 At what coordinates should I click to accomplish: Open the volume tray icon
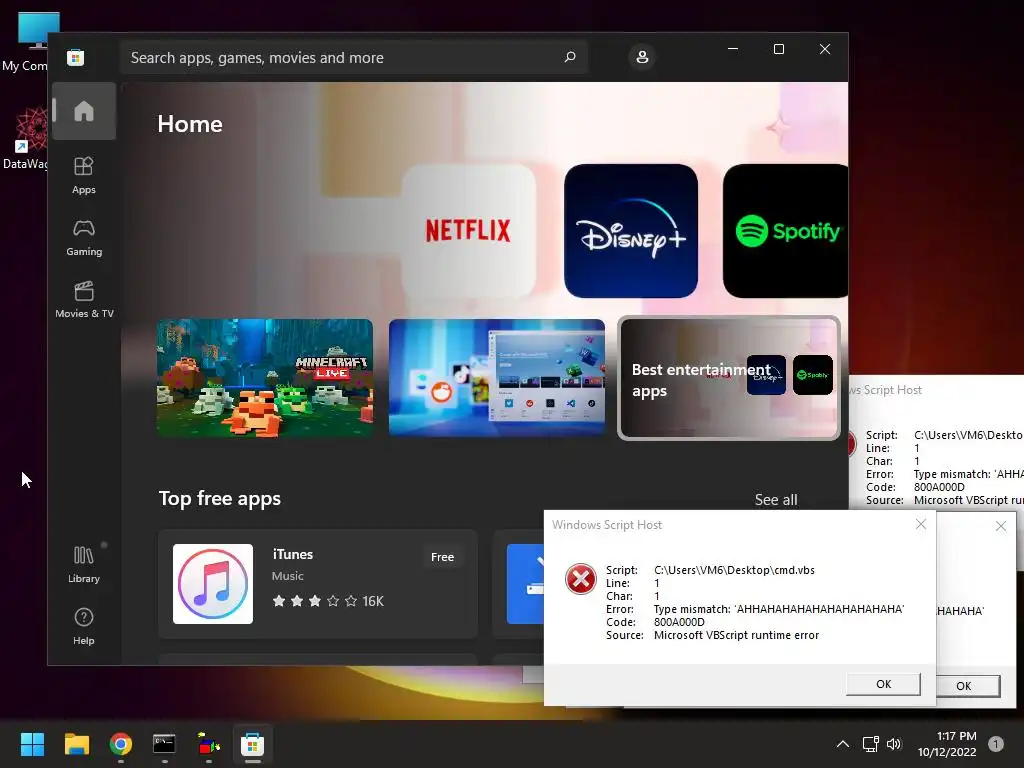[x=894, y=744]
